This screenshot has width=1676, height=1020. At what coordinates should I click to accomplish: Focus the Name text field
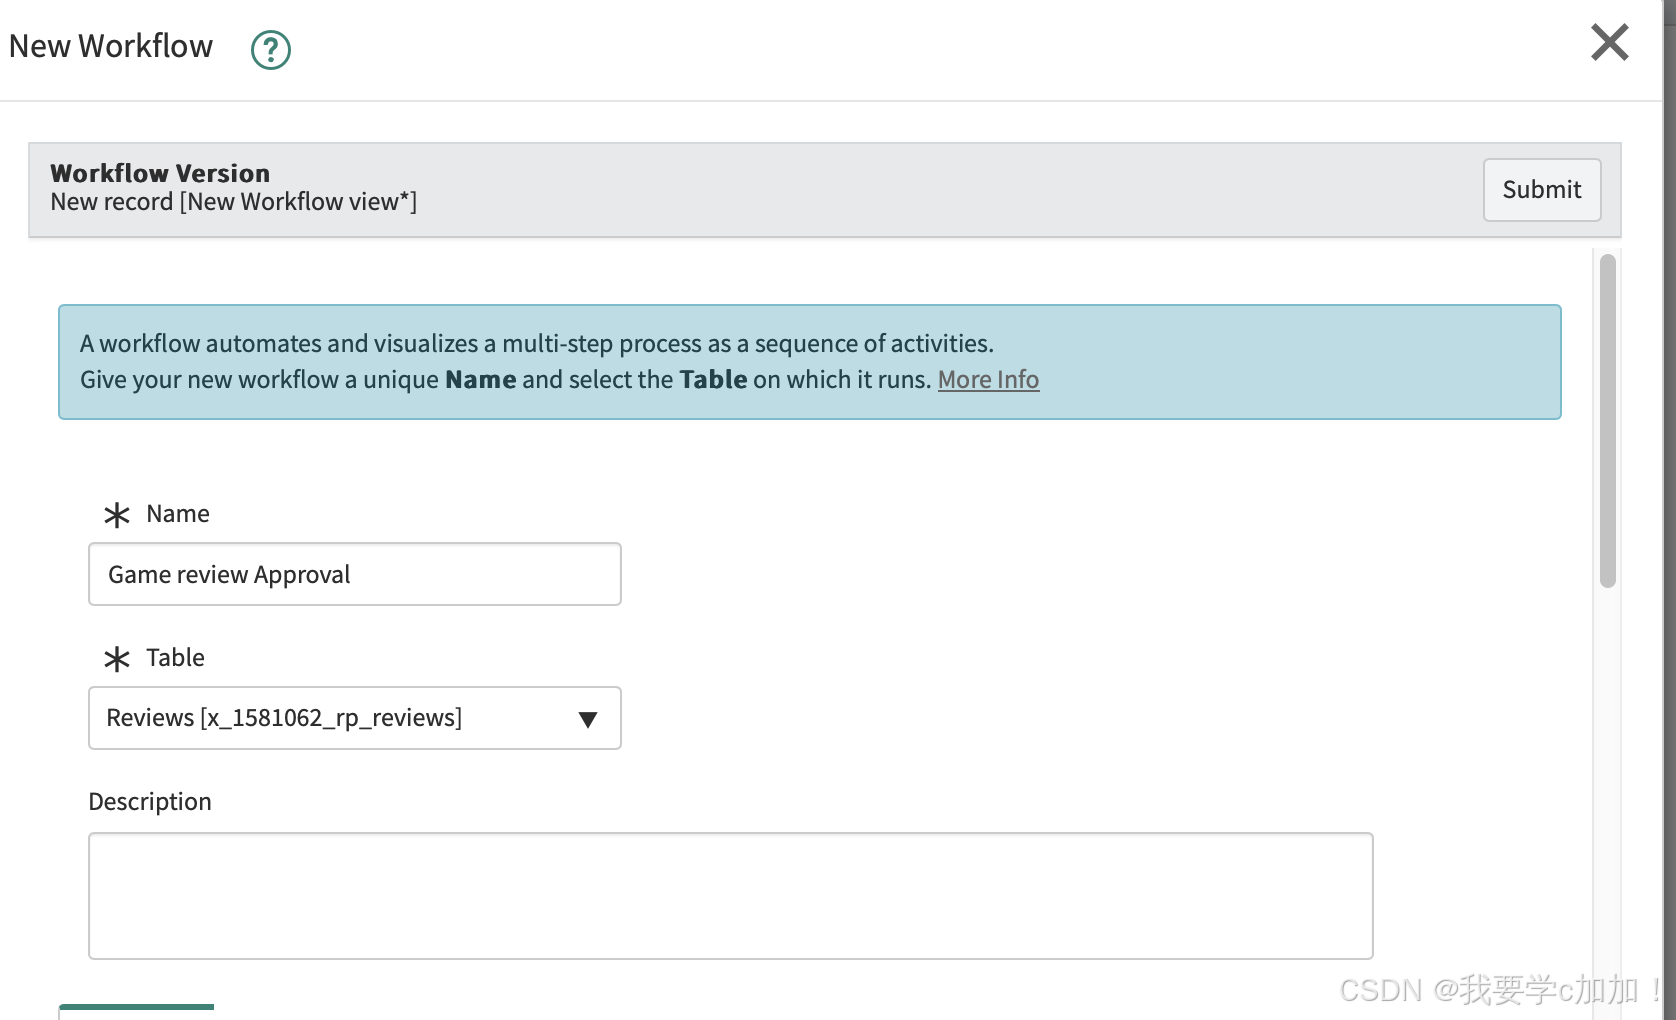[x=355, y=574]
